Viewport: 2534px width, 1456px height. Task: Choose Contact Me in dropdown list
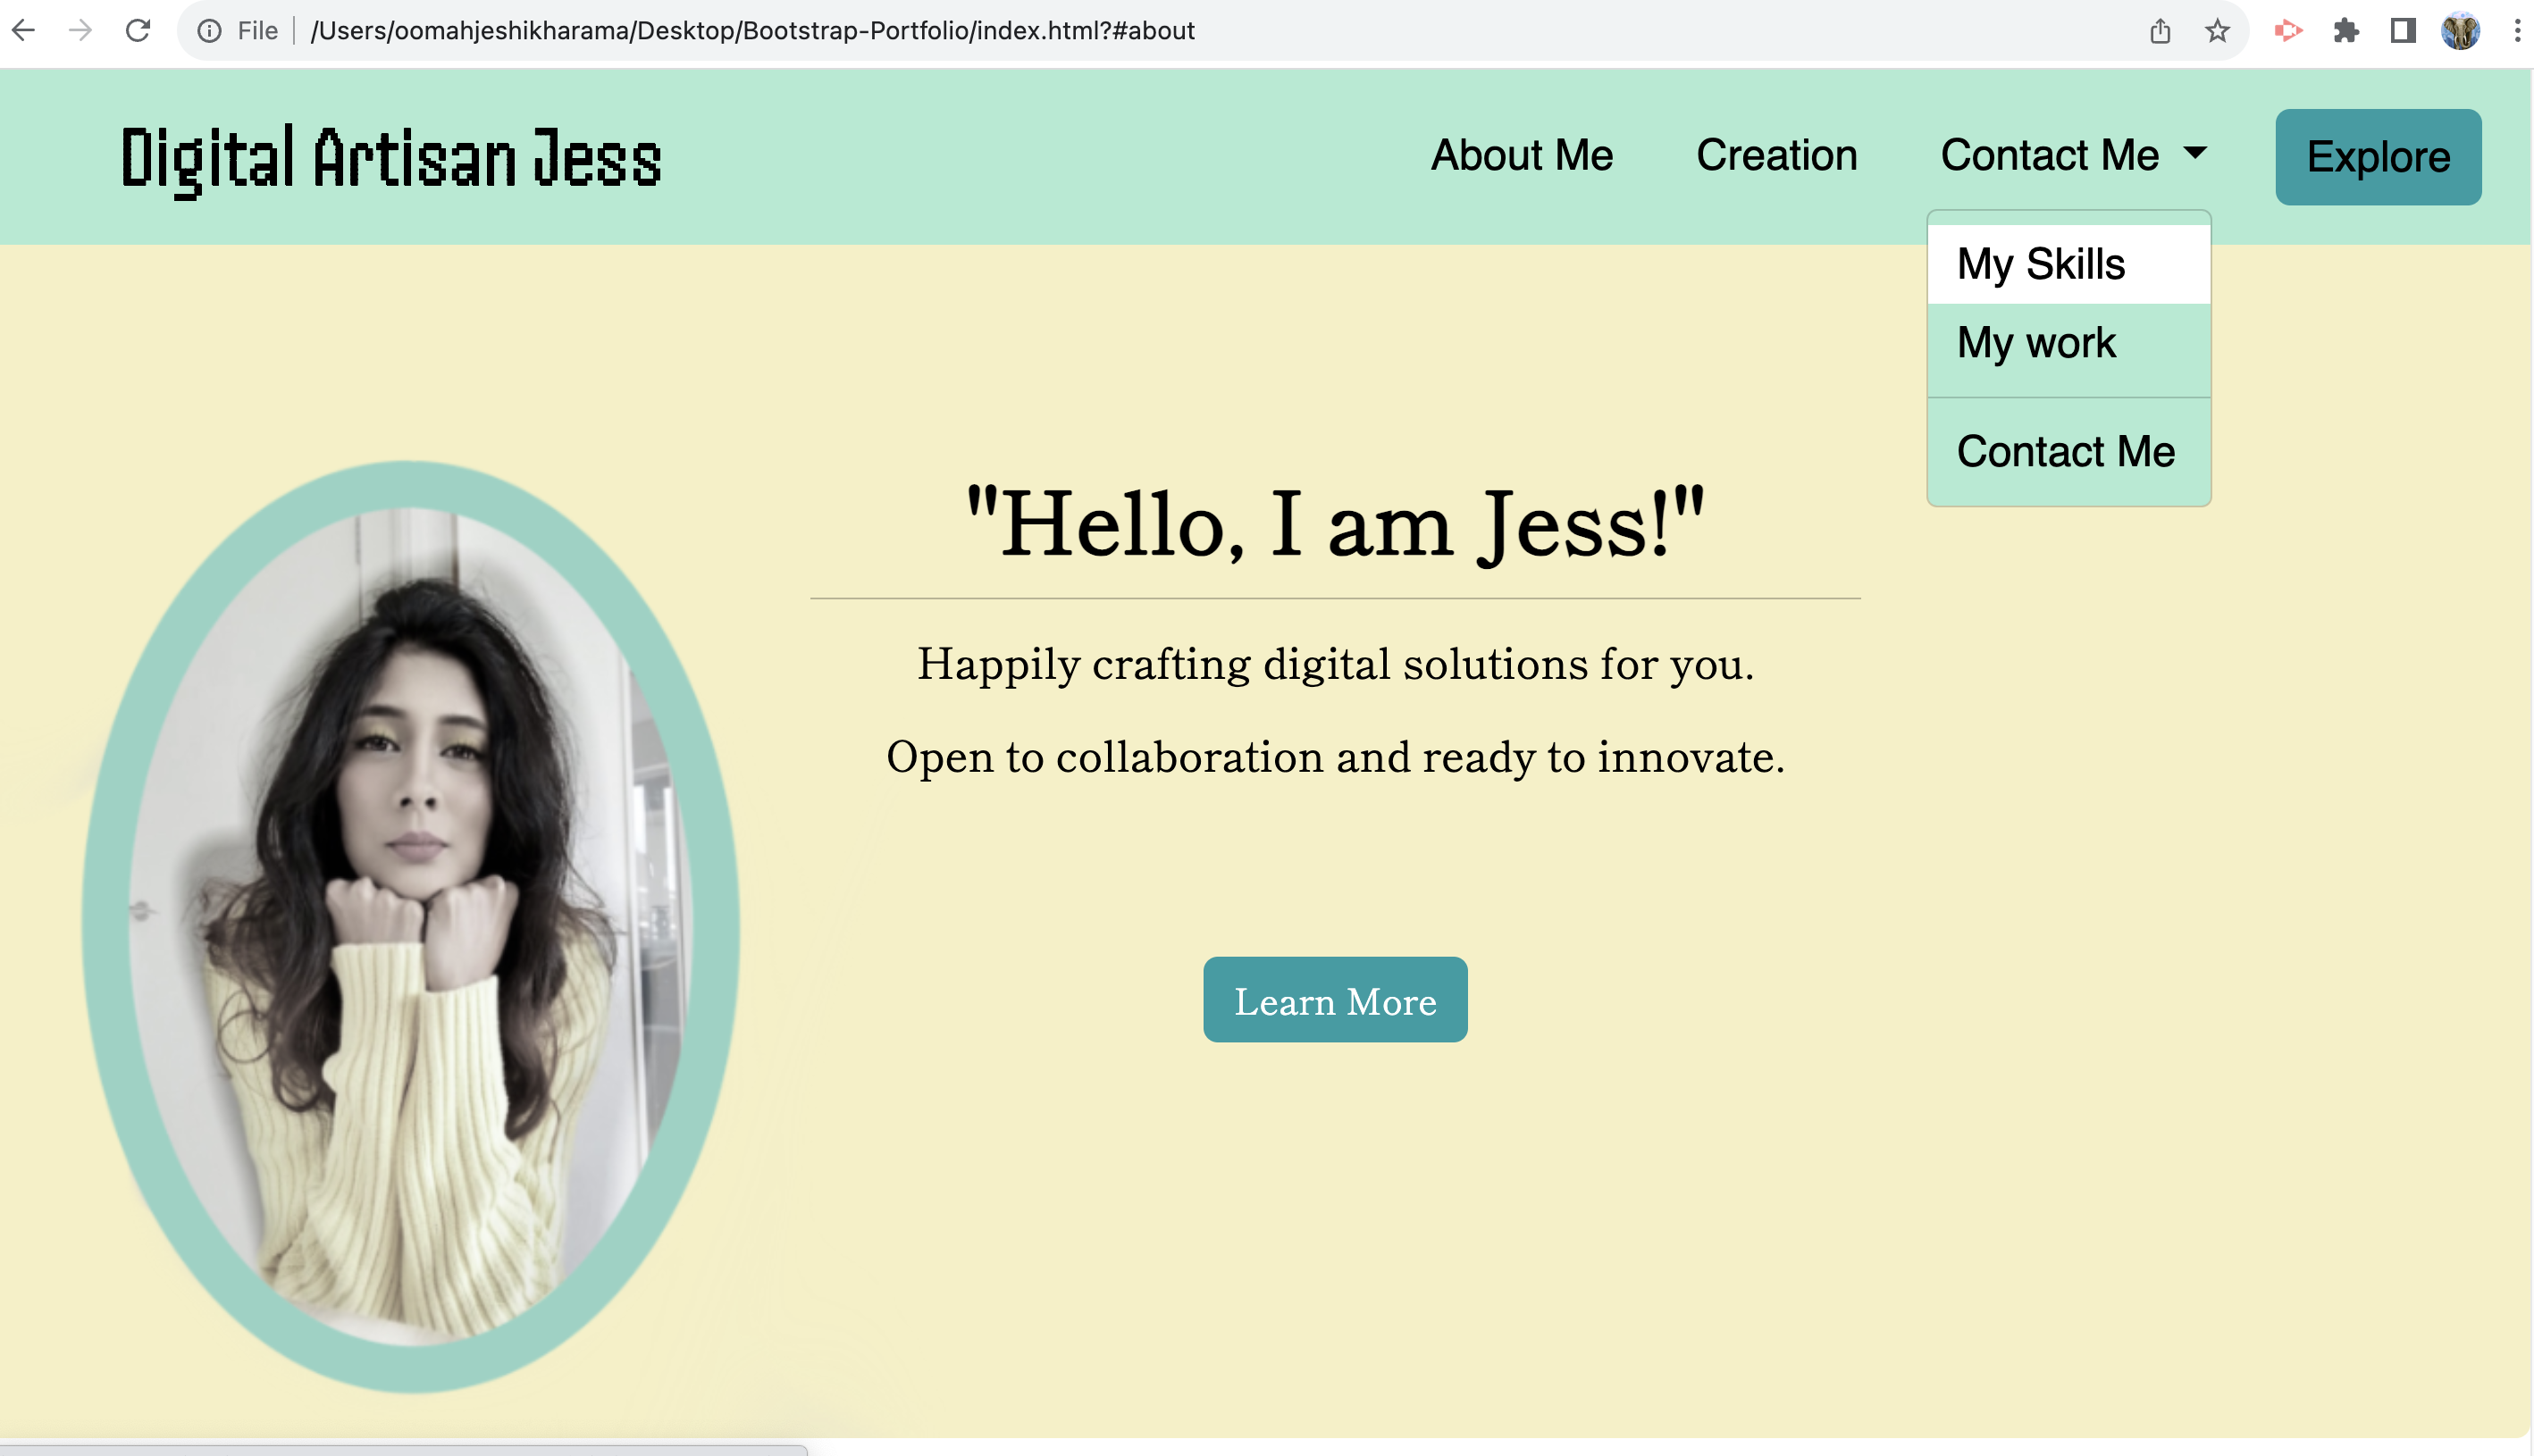2066,452
